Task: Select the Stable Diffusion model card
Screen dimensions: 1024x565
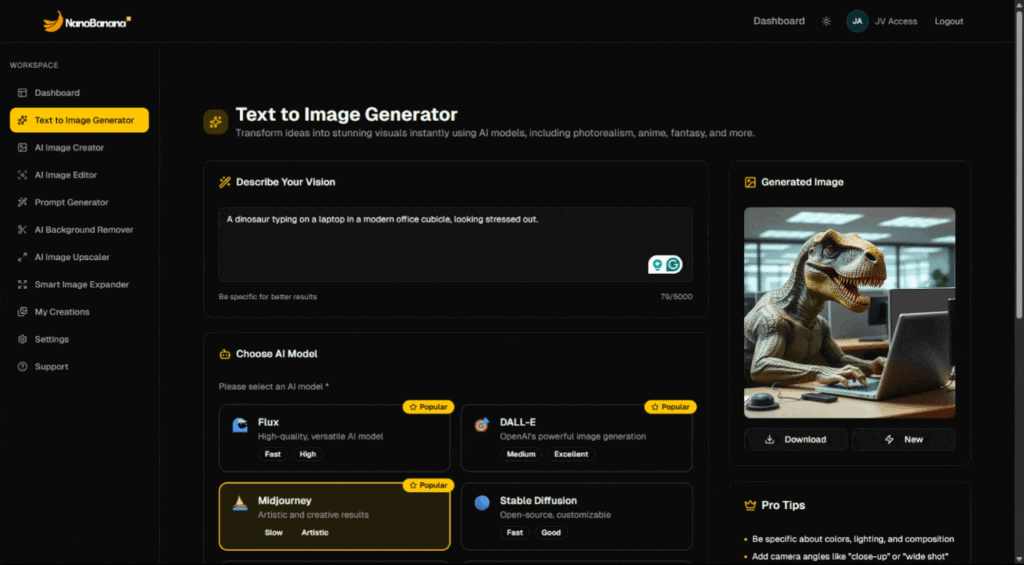Action: click(x=576, y=516)
